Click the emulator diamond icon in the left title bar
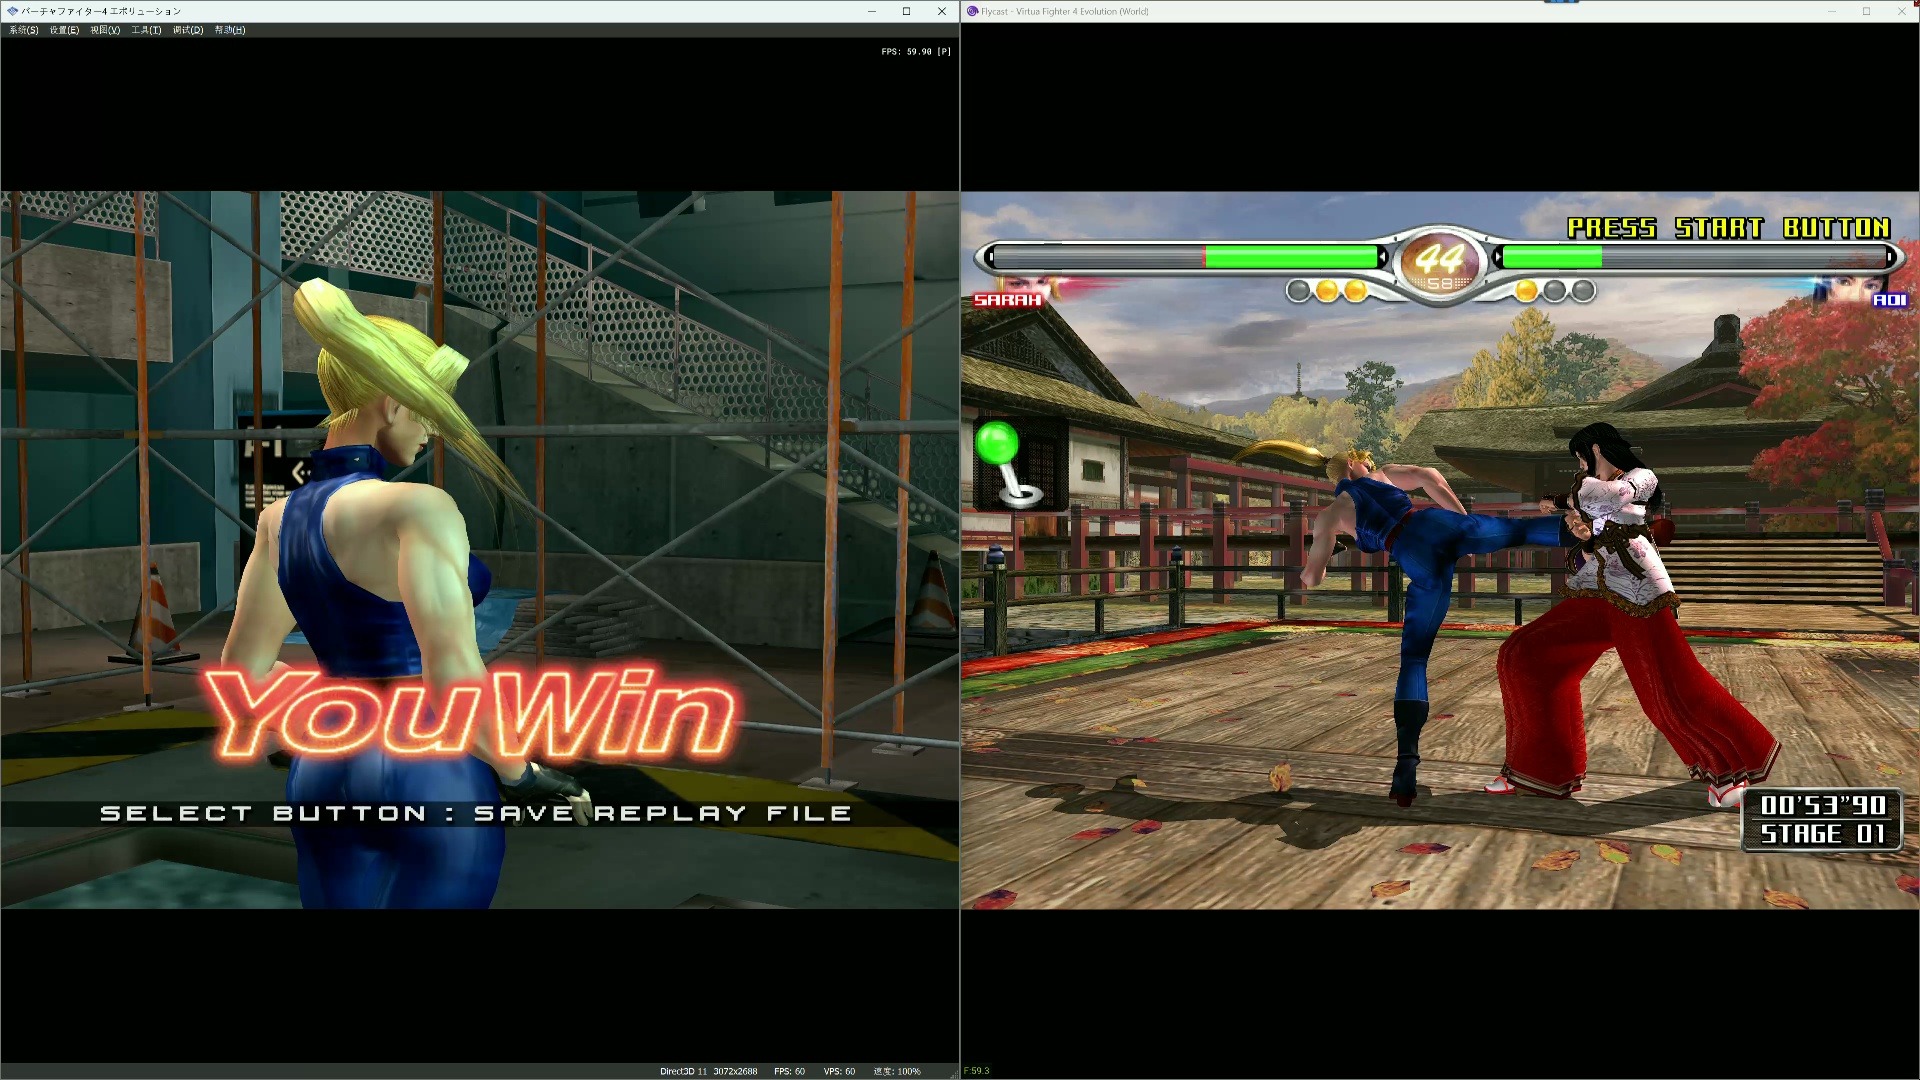 point(10,11)
